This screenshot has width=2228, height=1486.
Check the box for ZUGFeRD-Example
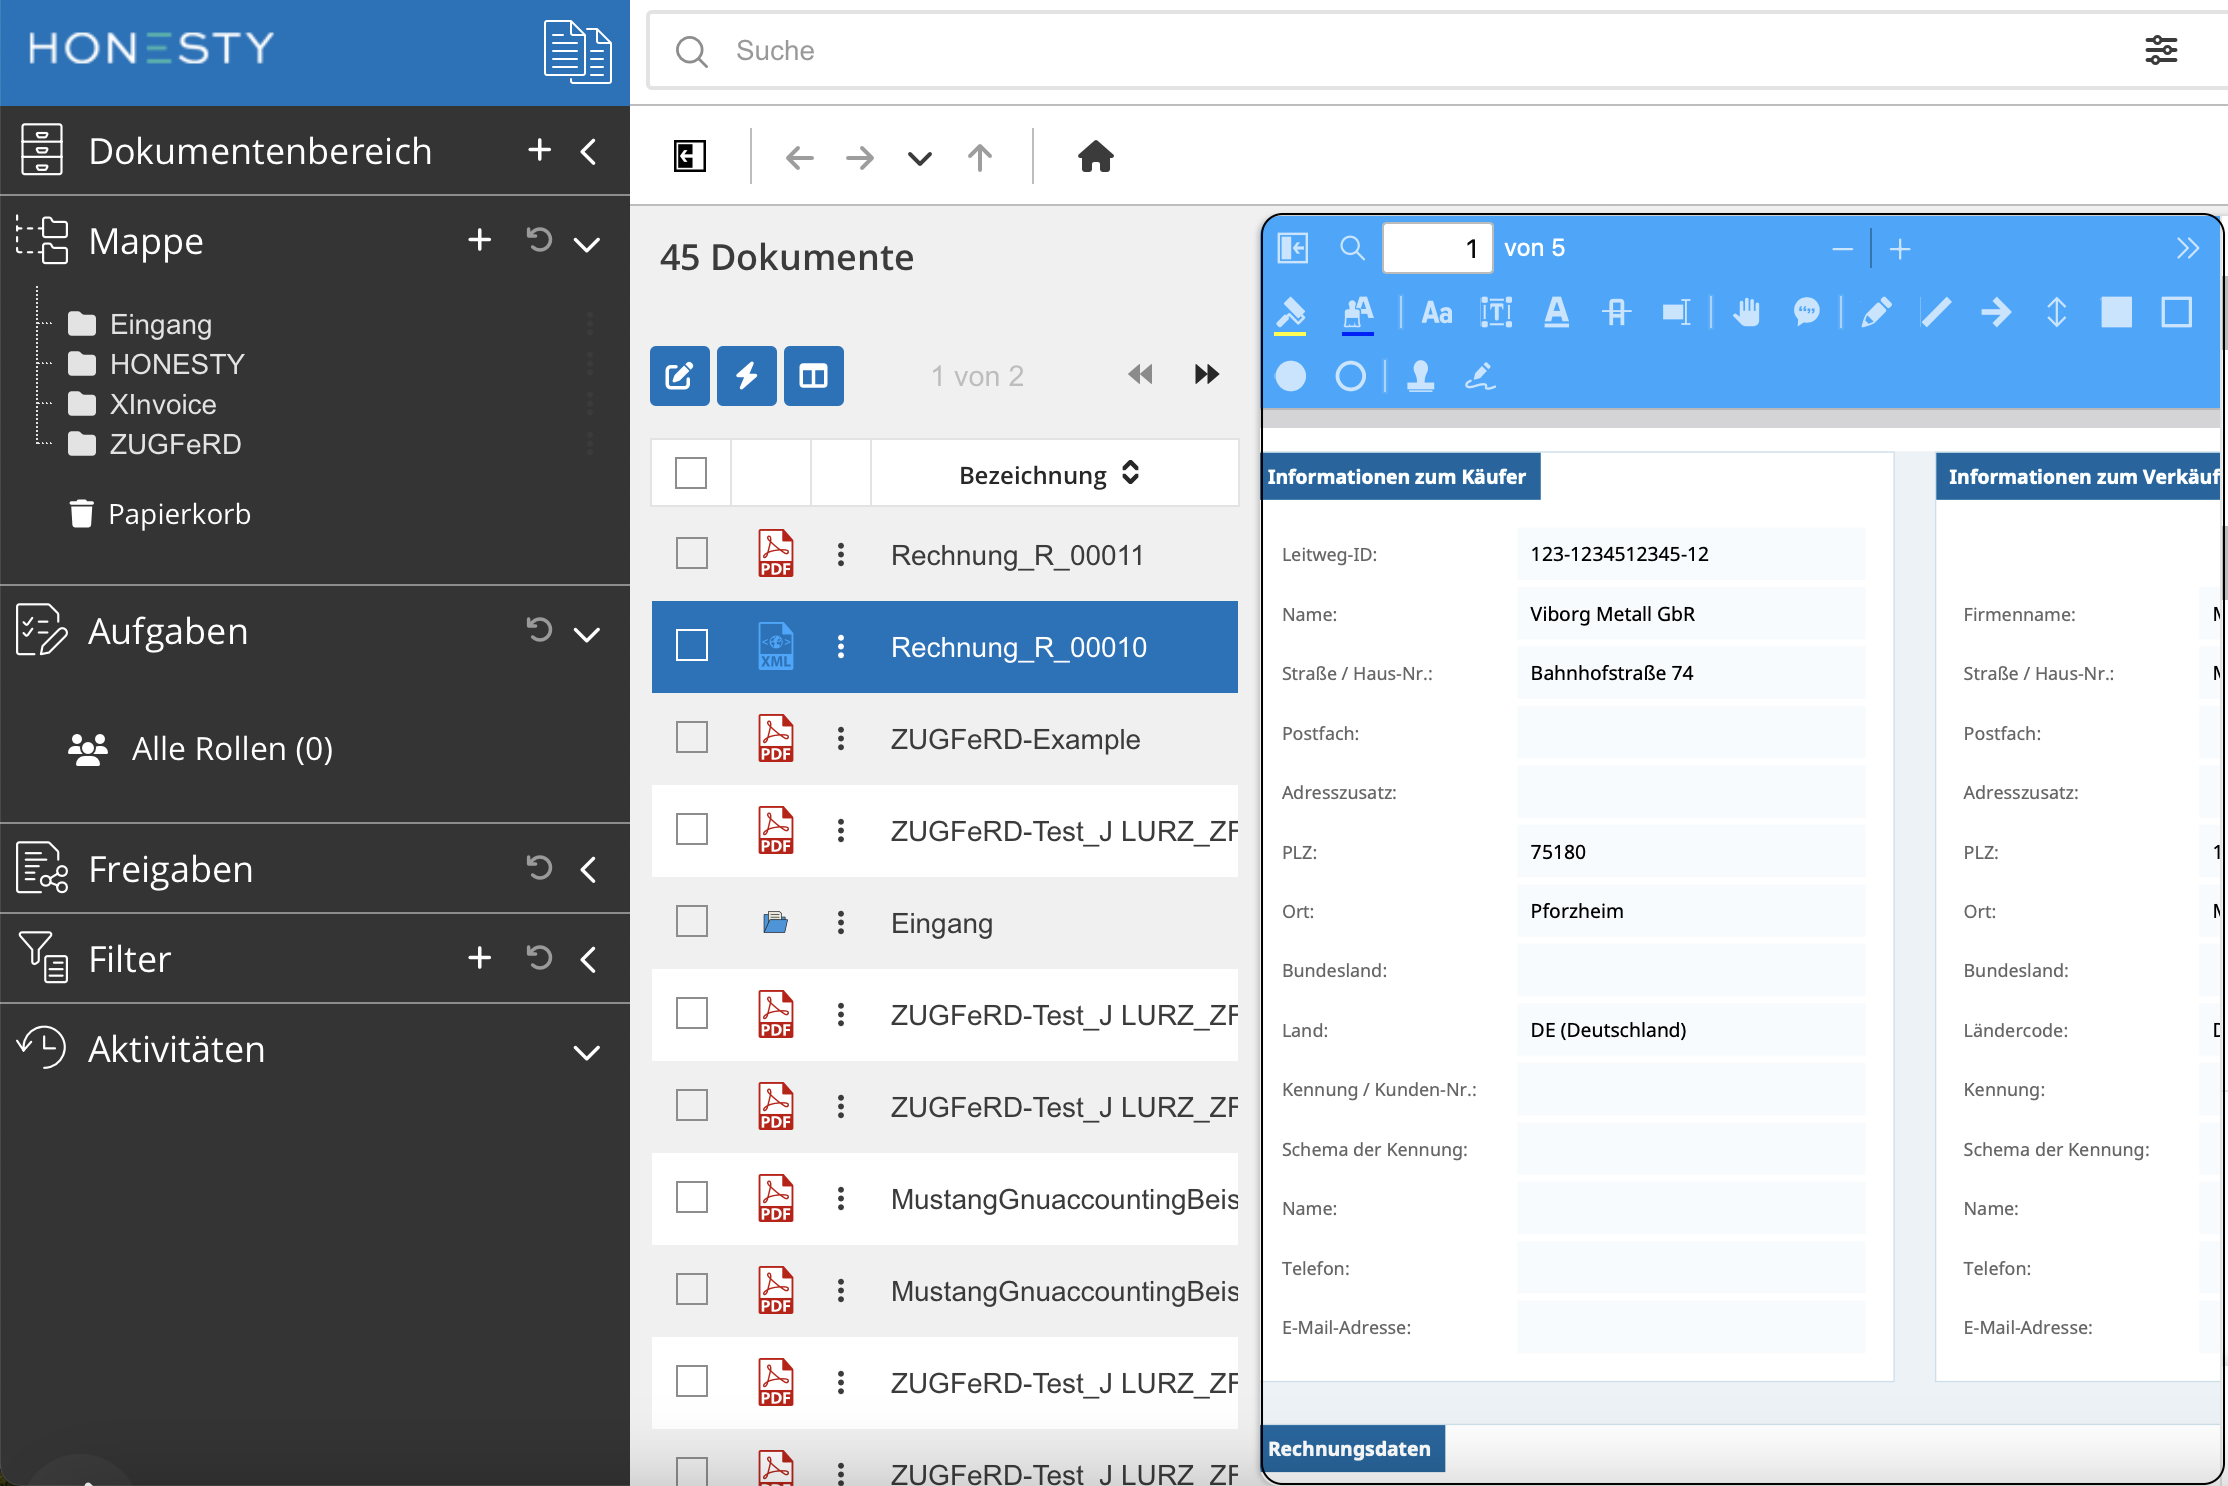pyautogui.click(x=692, y=737)
